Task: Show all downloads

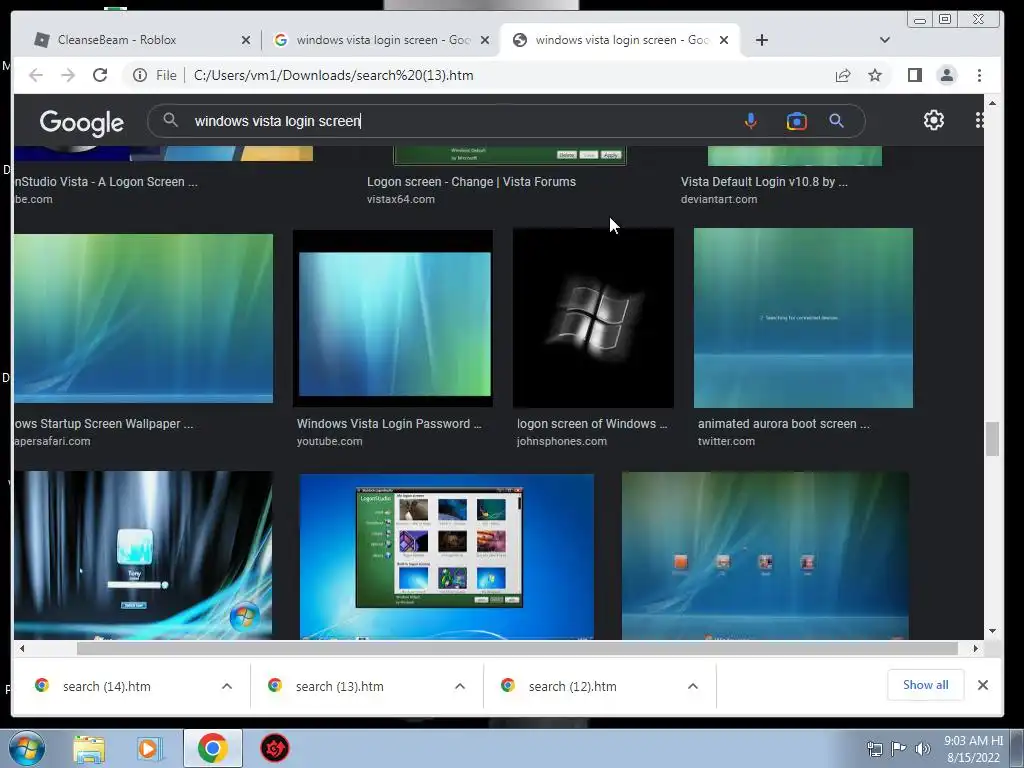Action: [925, 685]
